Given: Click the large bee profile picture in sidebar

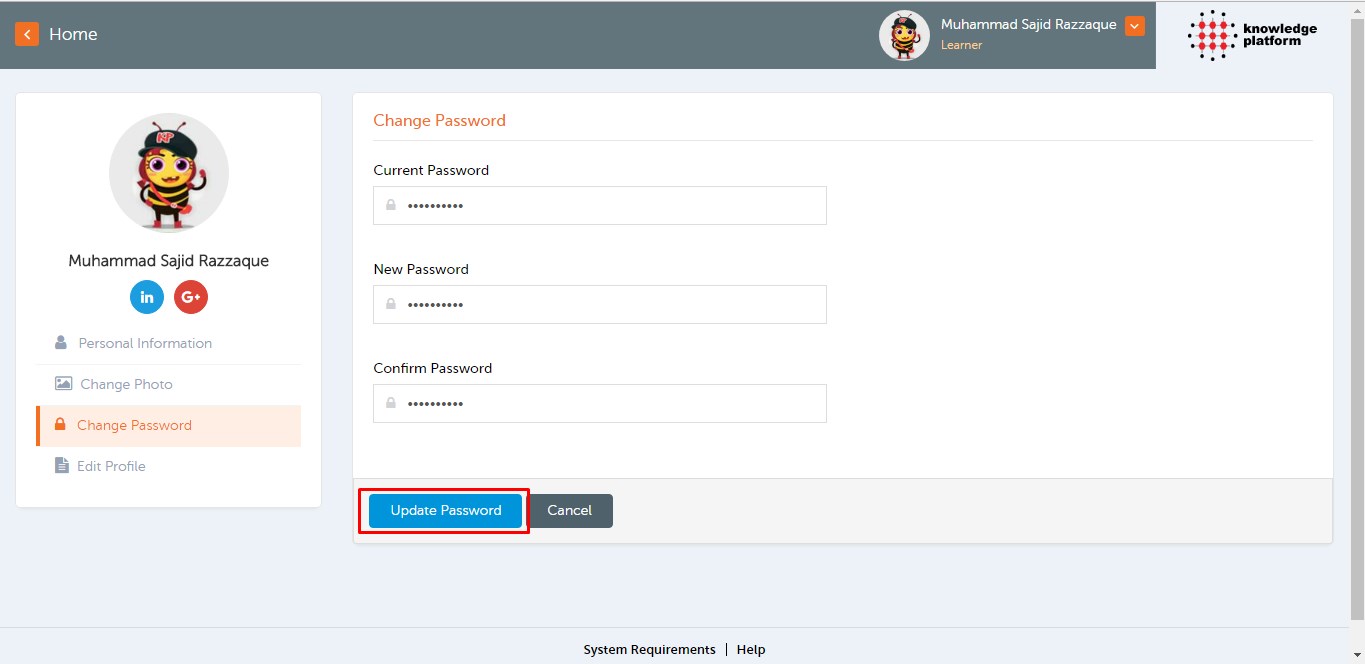Looking at the screenshot, I should (169, 173).
